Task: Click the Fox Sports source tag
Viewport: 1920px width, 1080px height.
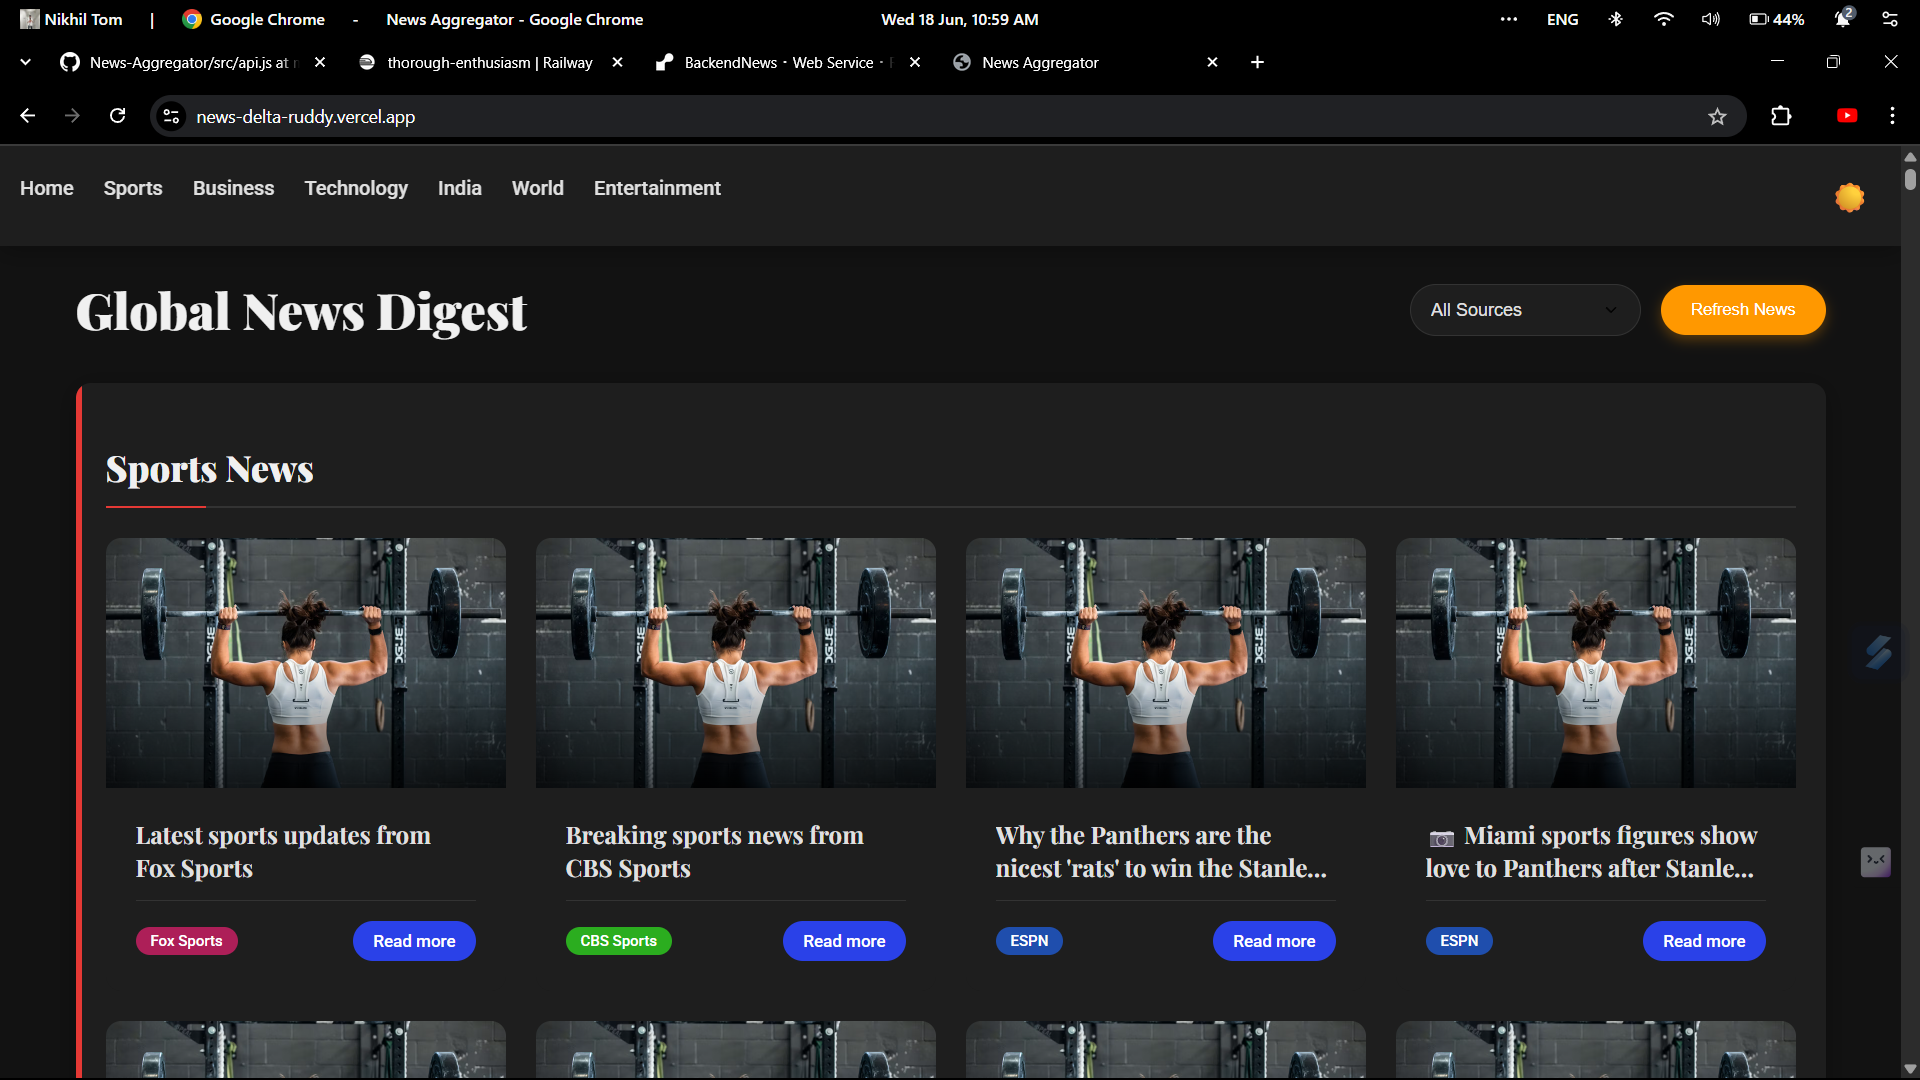Action: click(x=186, y=941)
